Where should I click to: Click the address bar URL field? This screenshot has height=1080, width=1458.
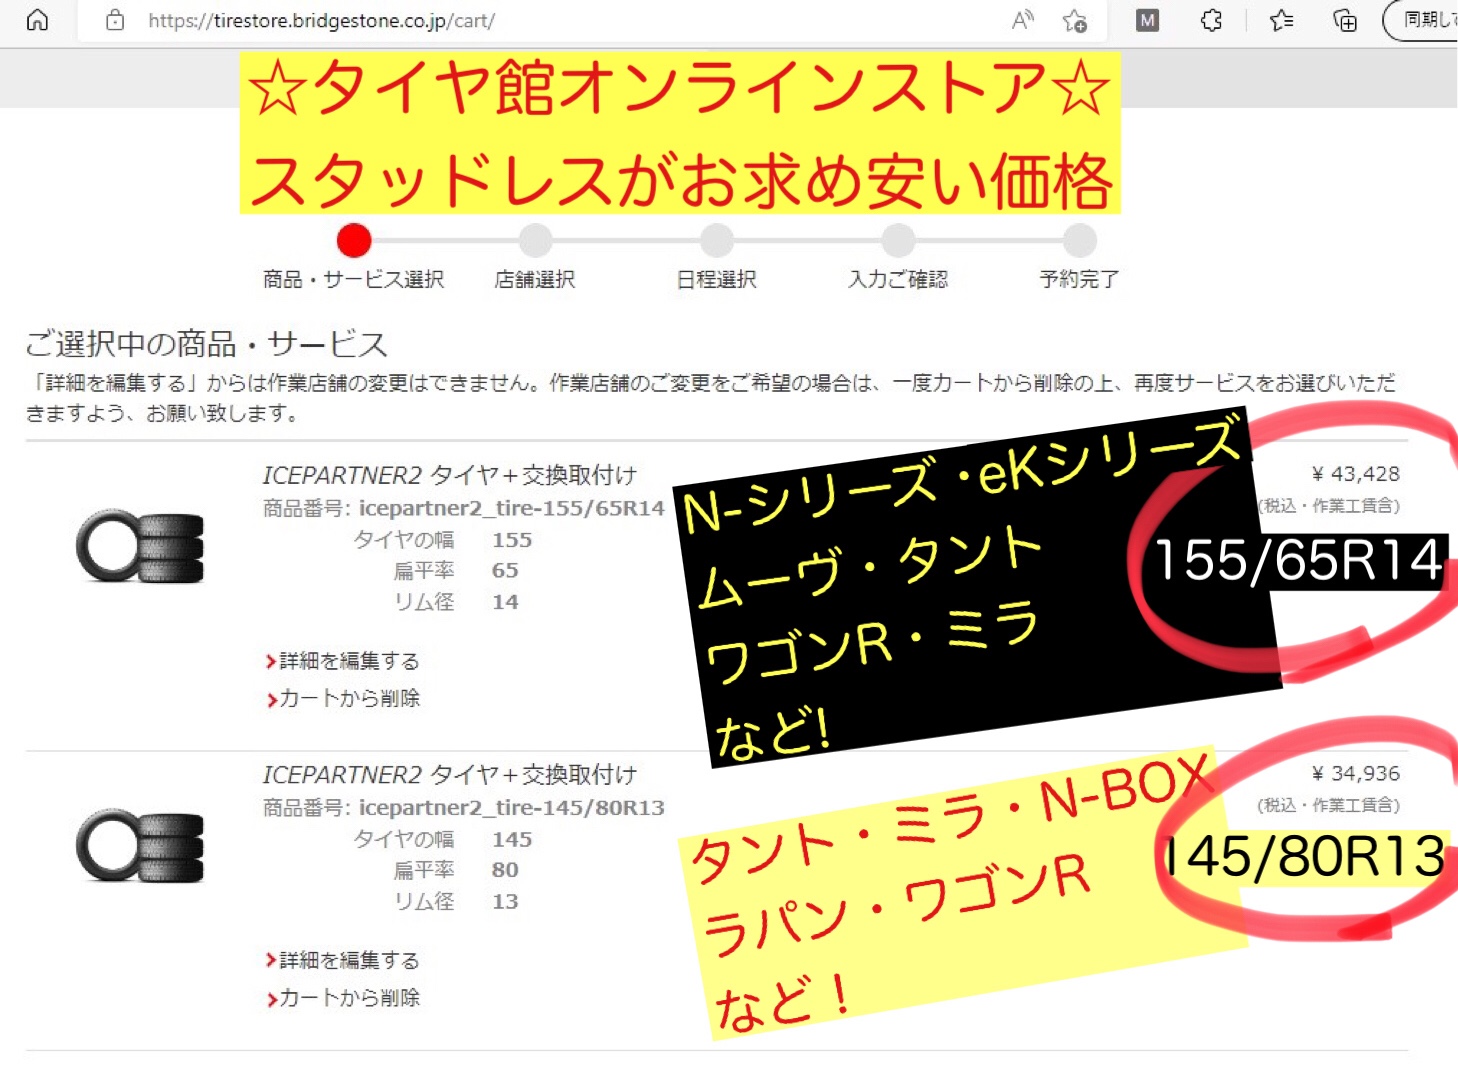[320, 20]
